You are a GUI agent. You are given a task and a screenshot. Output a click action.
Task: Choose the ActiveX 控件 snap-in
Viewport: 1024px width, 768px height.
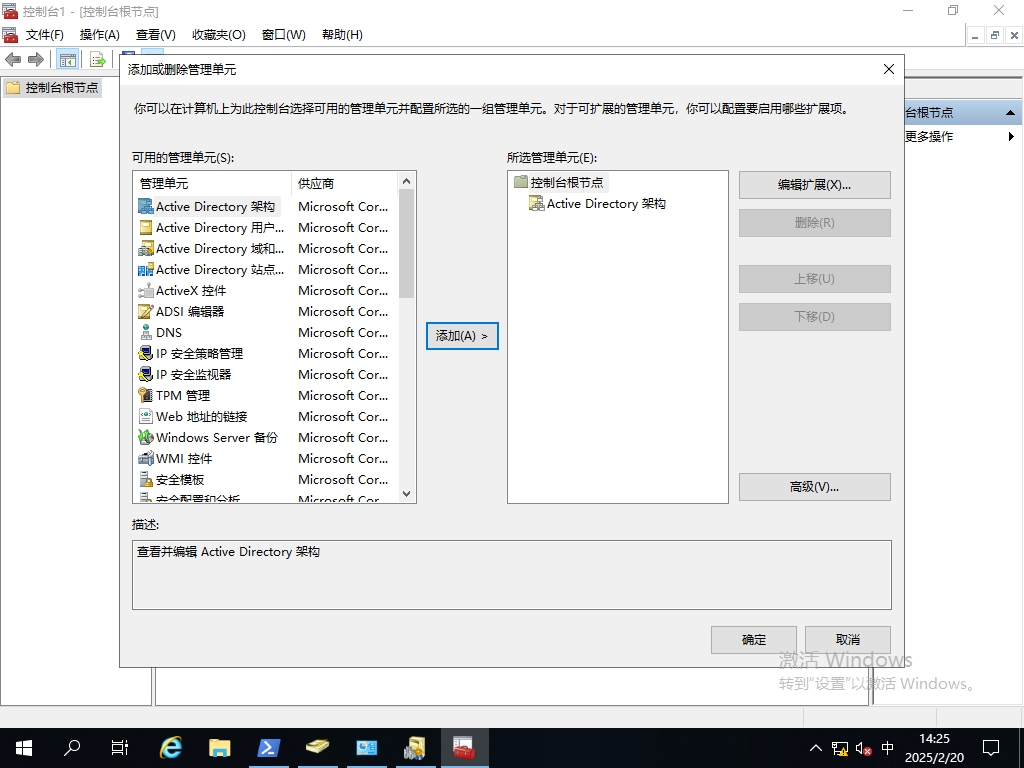pyautogui.click(x=191, y=291)
